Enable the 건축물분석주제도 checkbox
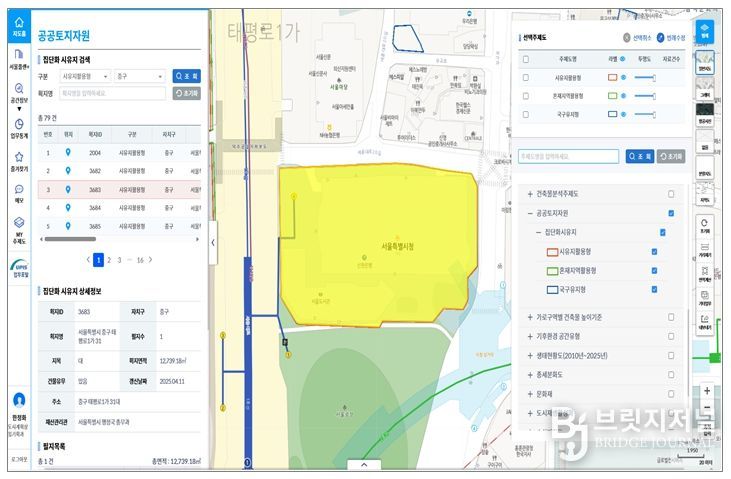This screenshot has height=479, width=731. 670,194
